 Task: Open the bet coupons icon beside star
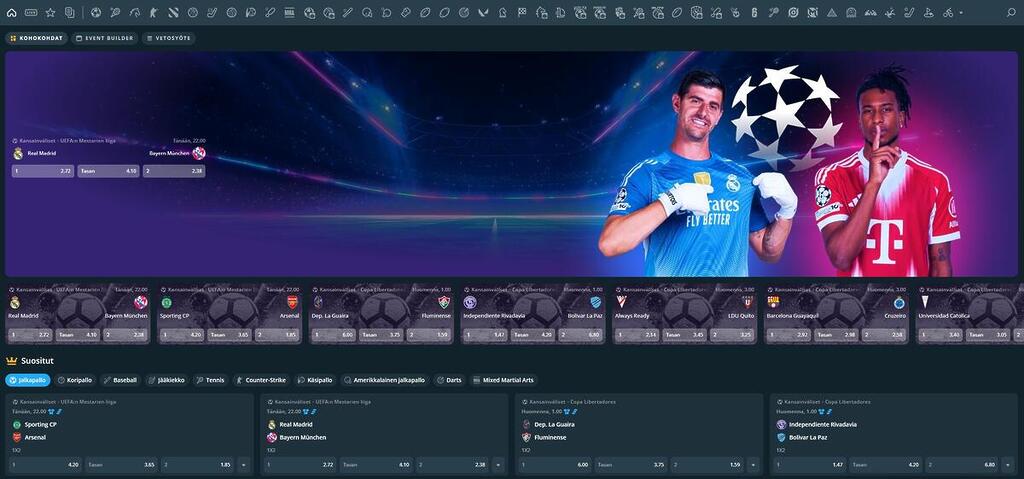(69, 12)
